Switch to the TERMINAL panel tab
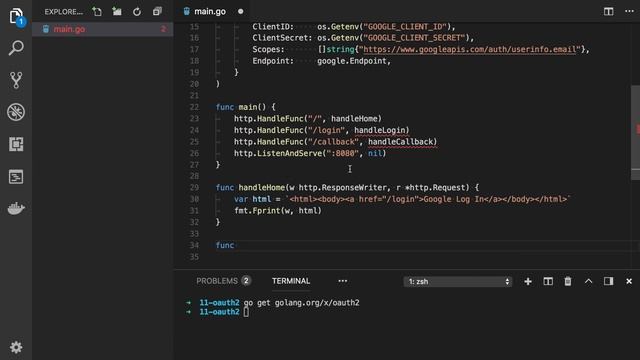Image resolution: width=640 pixels, height=360 pixels. 291,281
